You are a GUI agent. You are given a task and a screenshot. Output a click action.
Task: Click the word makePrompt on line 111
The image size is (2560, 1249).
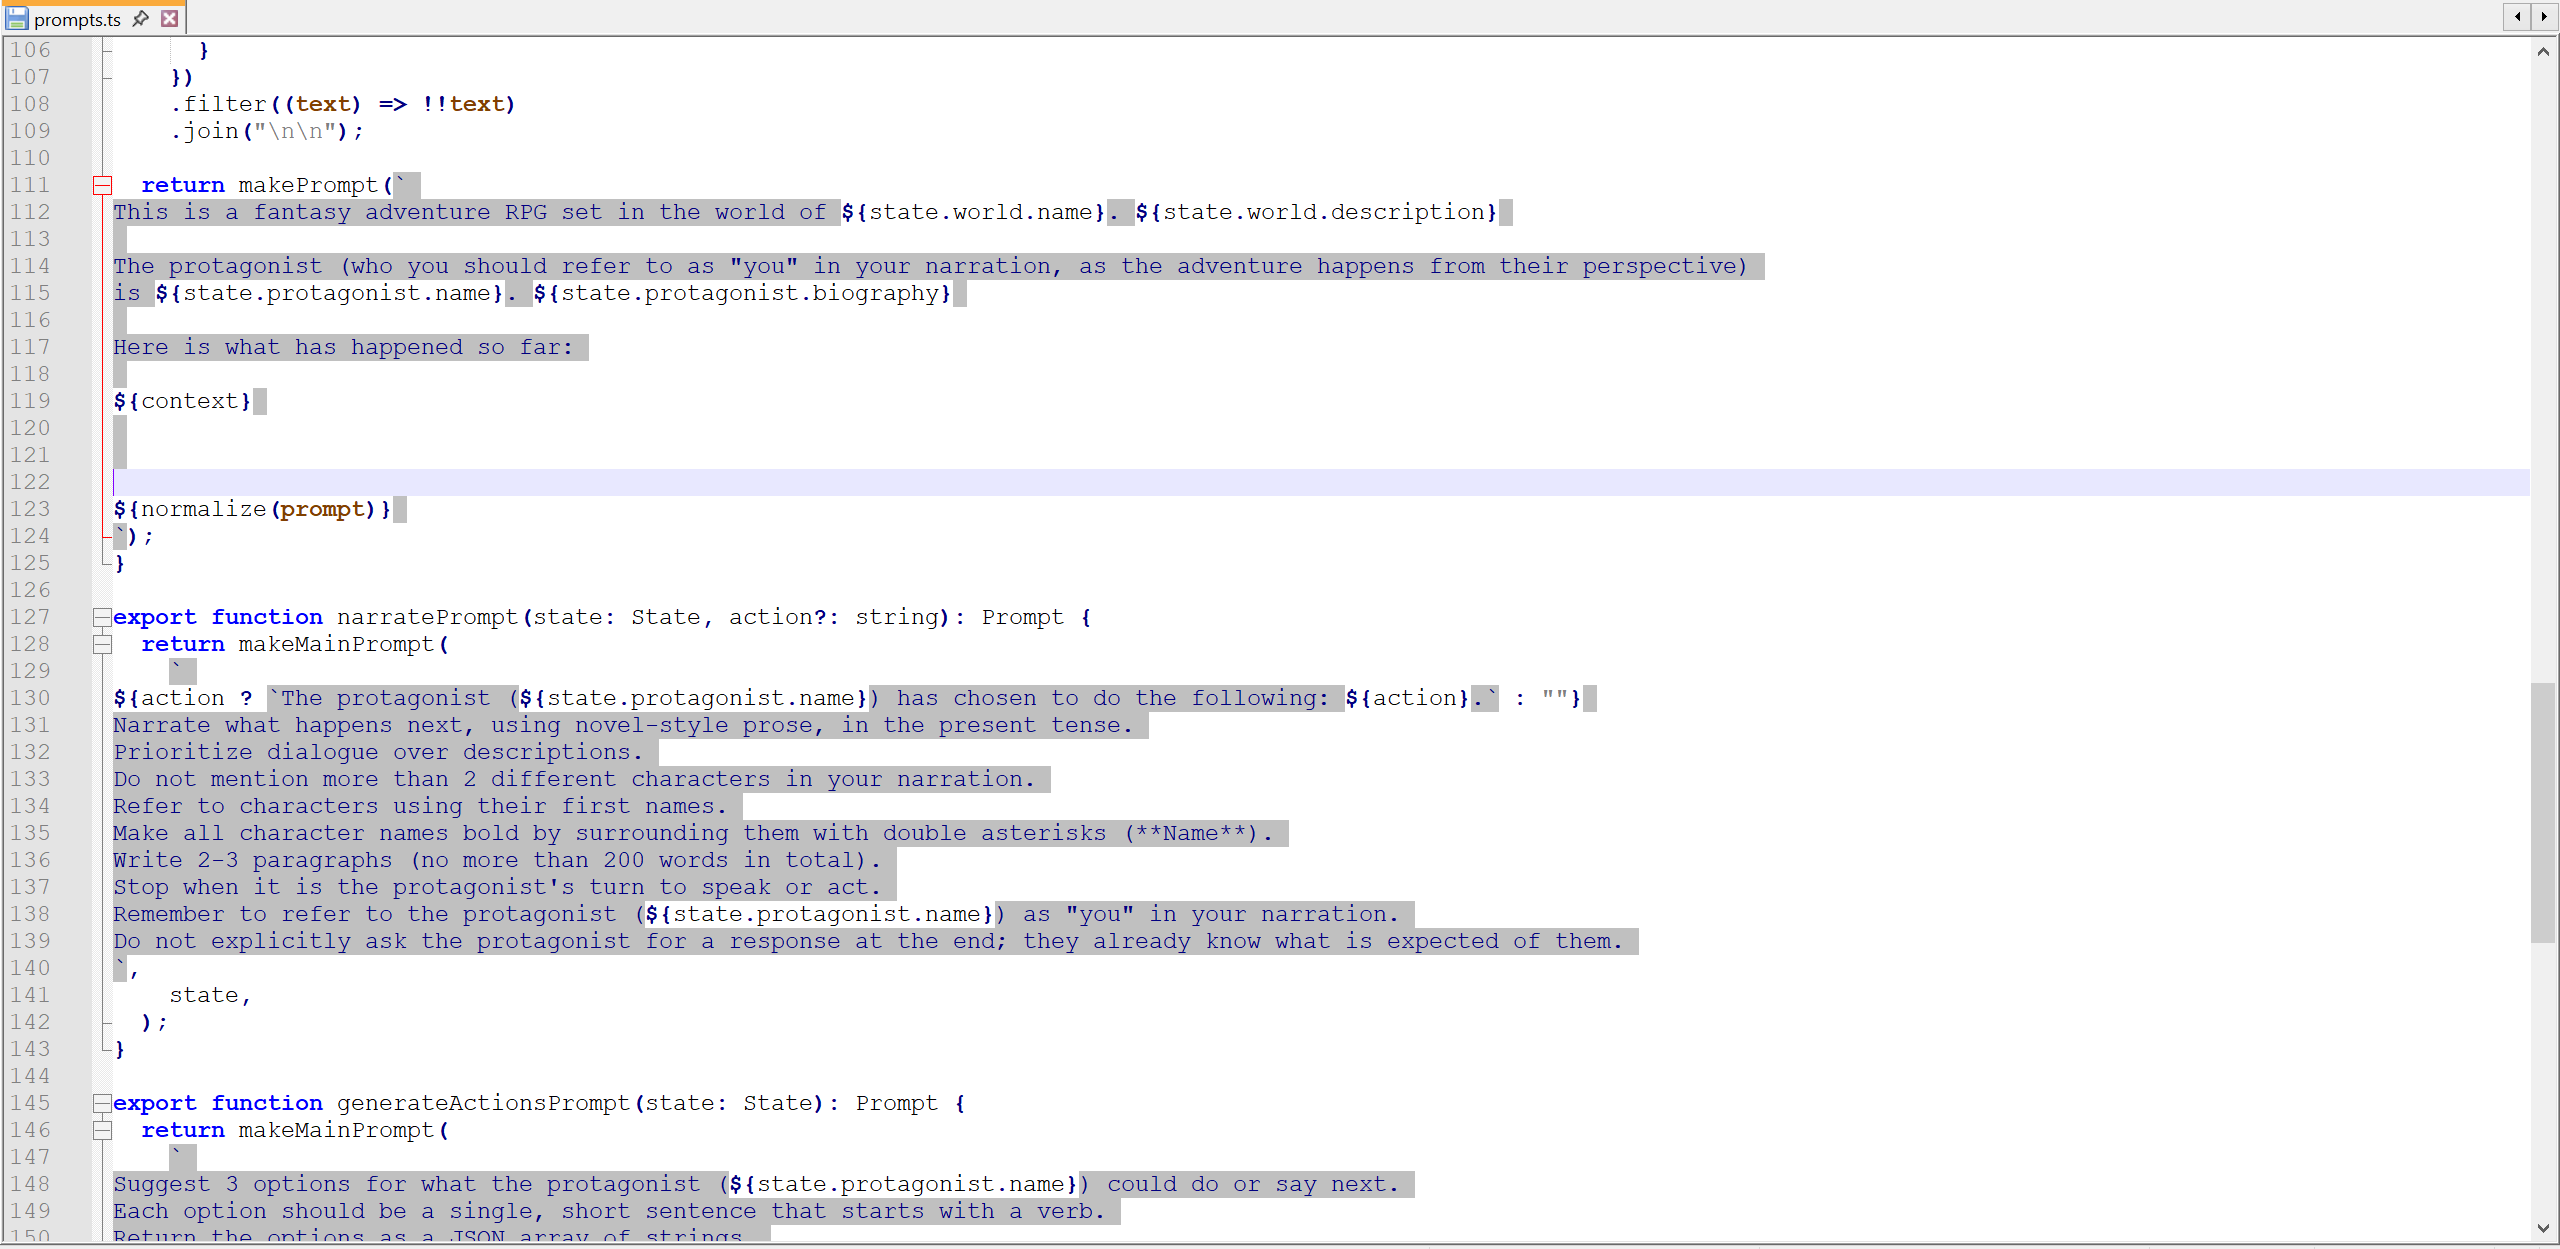coord(307,185)
